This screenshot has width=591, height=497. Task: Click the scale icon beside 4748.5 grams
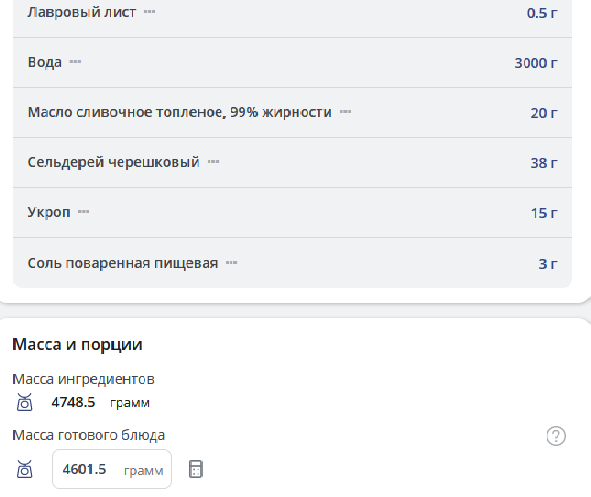click(x=24, y=402)
